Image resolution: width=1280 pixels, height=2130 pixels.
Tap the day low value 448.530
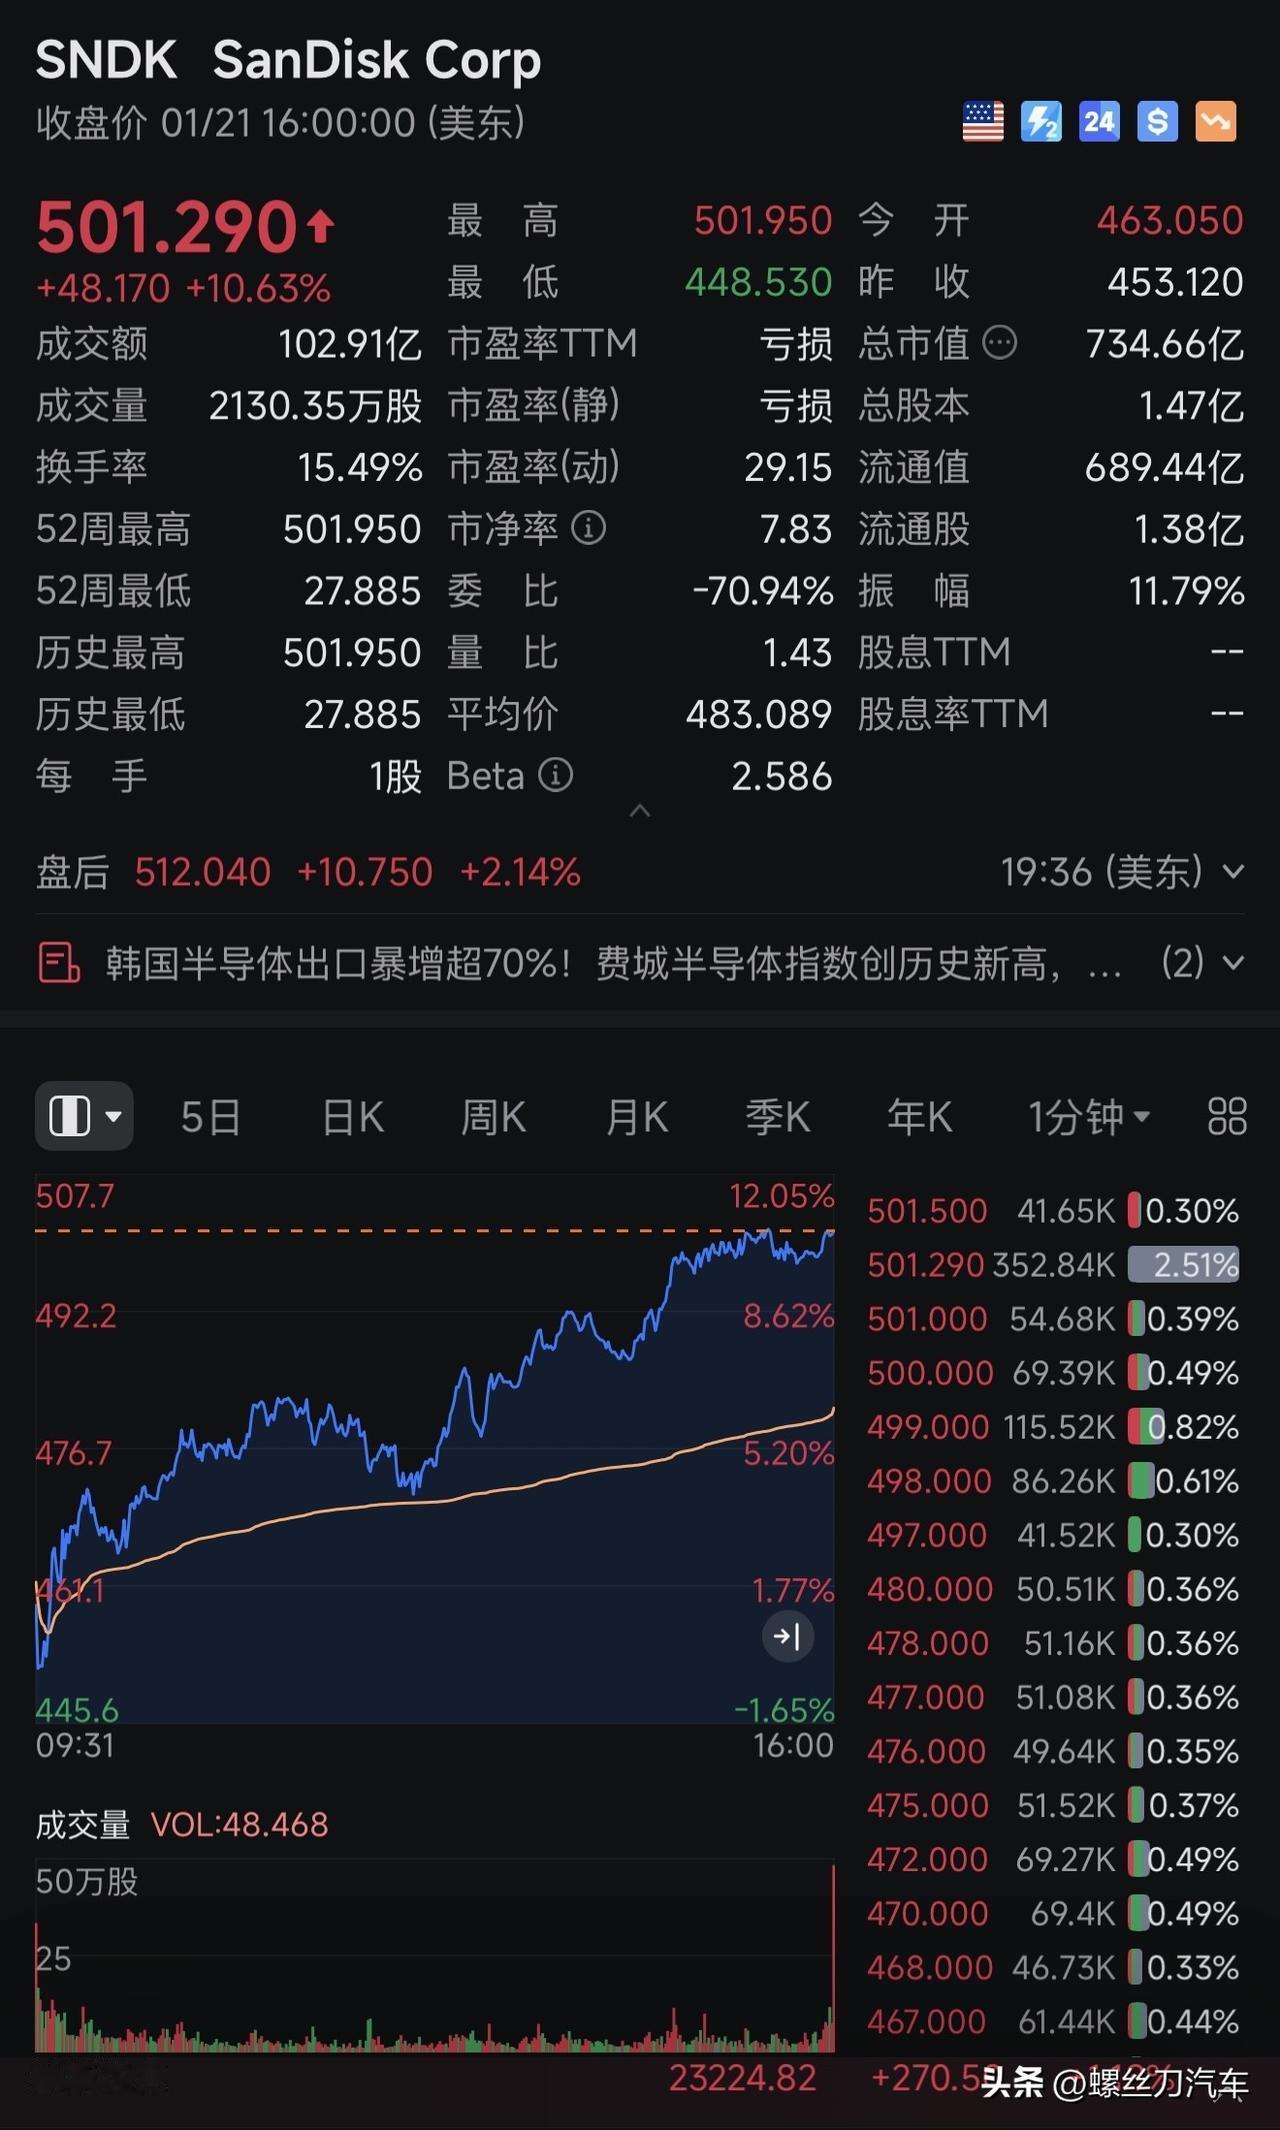click(758, 282)
